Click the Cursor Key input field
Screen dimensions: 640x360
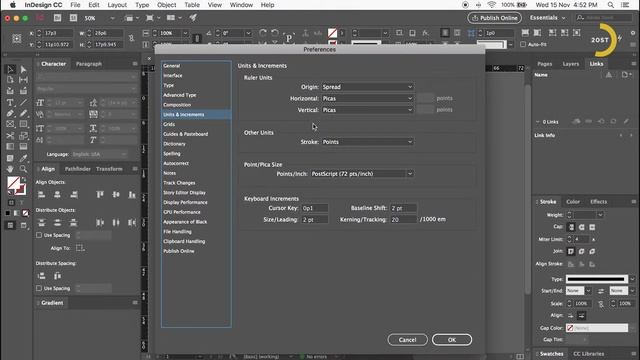point(314,208)
